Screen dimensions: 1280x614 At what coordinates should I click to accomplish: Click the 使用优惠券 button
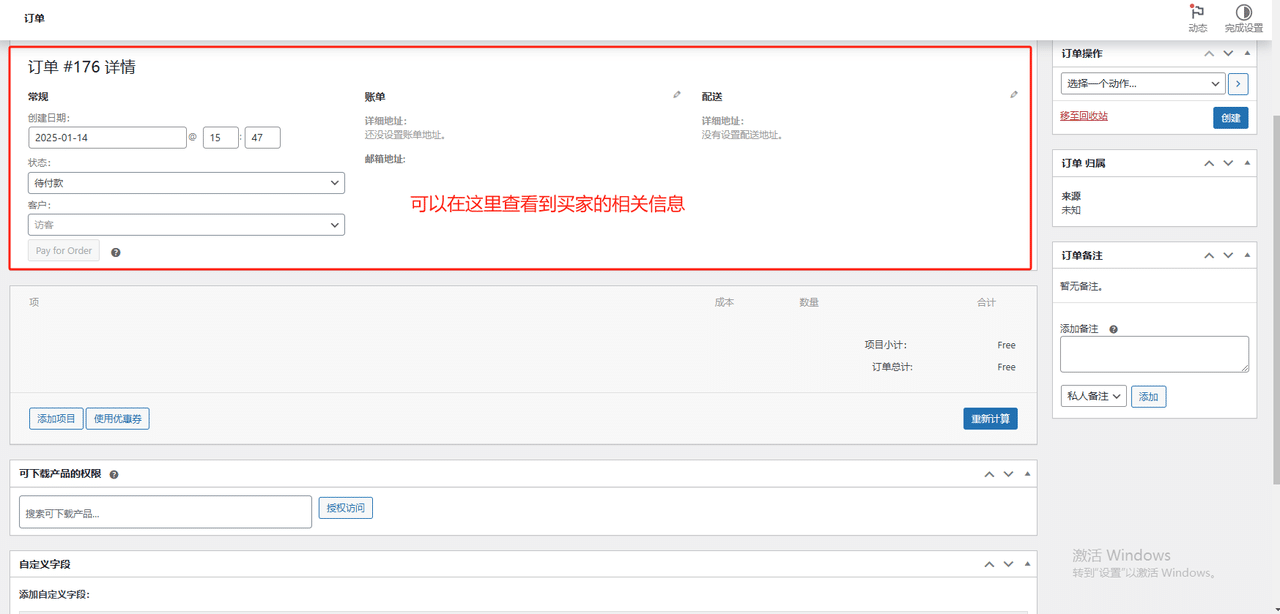pyautogui.click(x=117, y=418)
